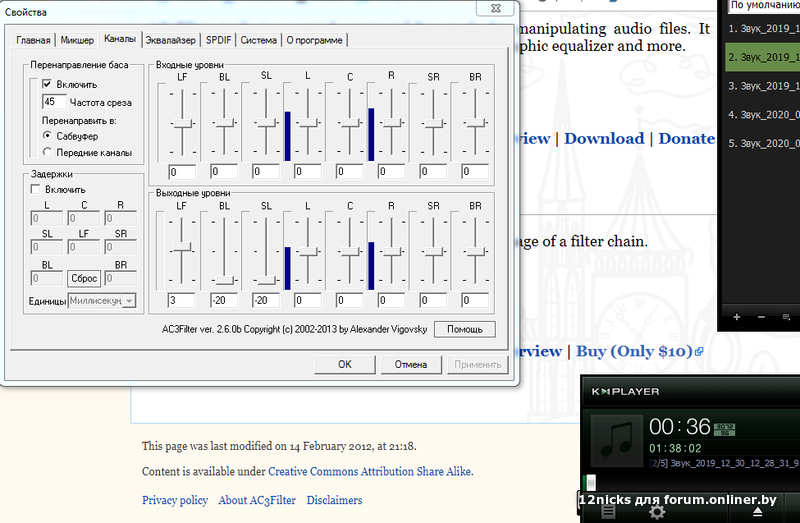The width and height of the screenshot is (800, 523).
Task: Open the Disclaimers link
Action: pos(334,500)
